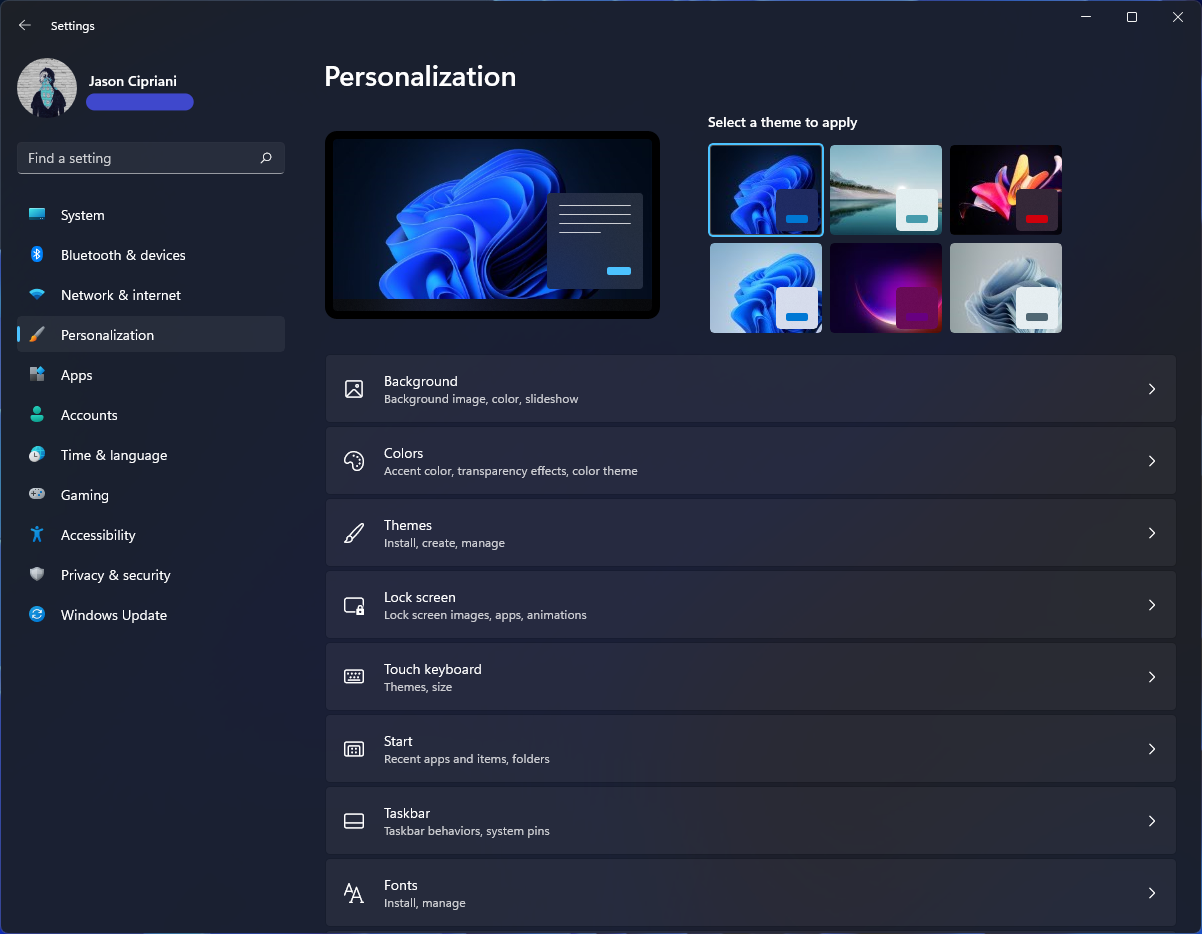Apply the gray flow light theme
The image size is (1202, 934).
[1006, 288]
